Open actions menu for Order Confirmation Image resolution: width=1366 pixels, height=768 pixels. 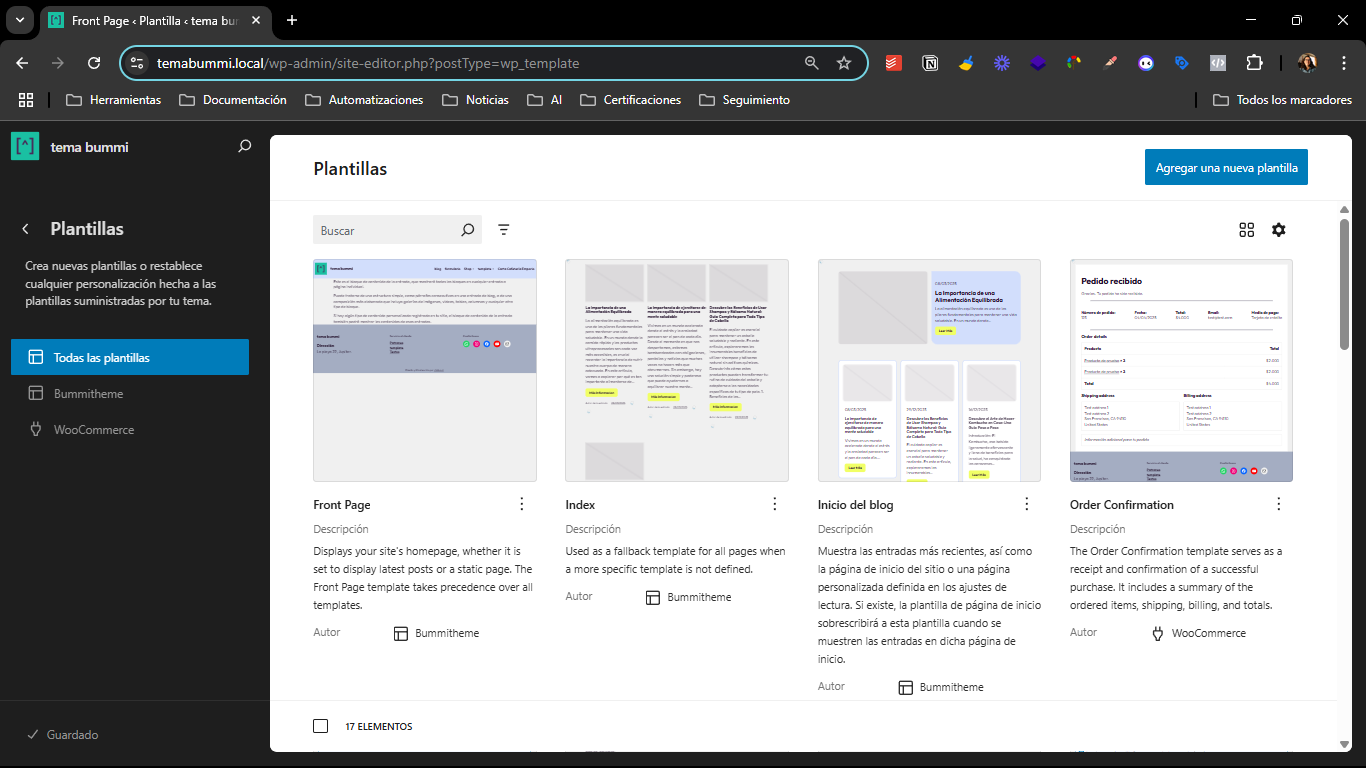click(1278, 504)
